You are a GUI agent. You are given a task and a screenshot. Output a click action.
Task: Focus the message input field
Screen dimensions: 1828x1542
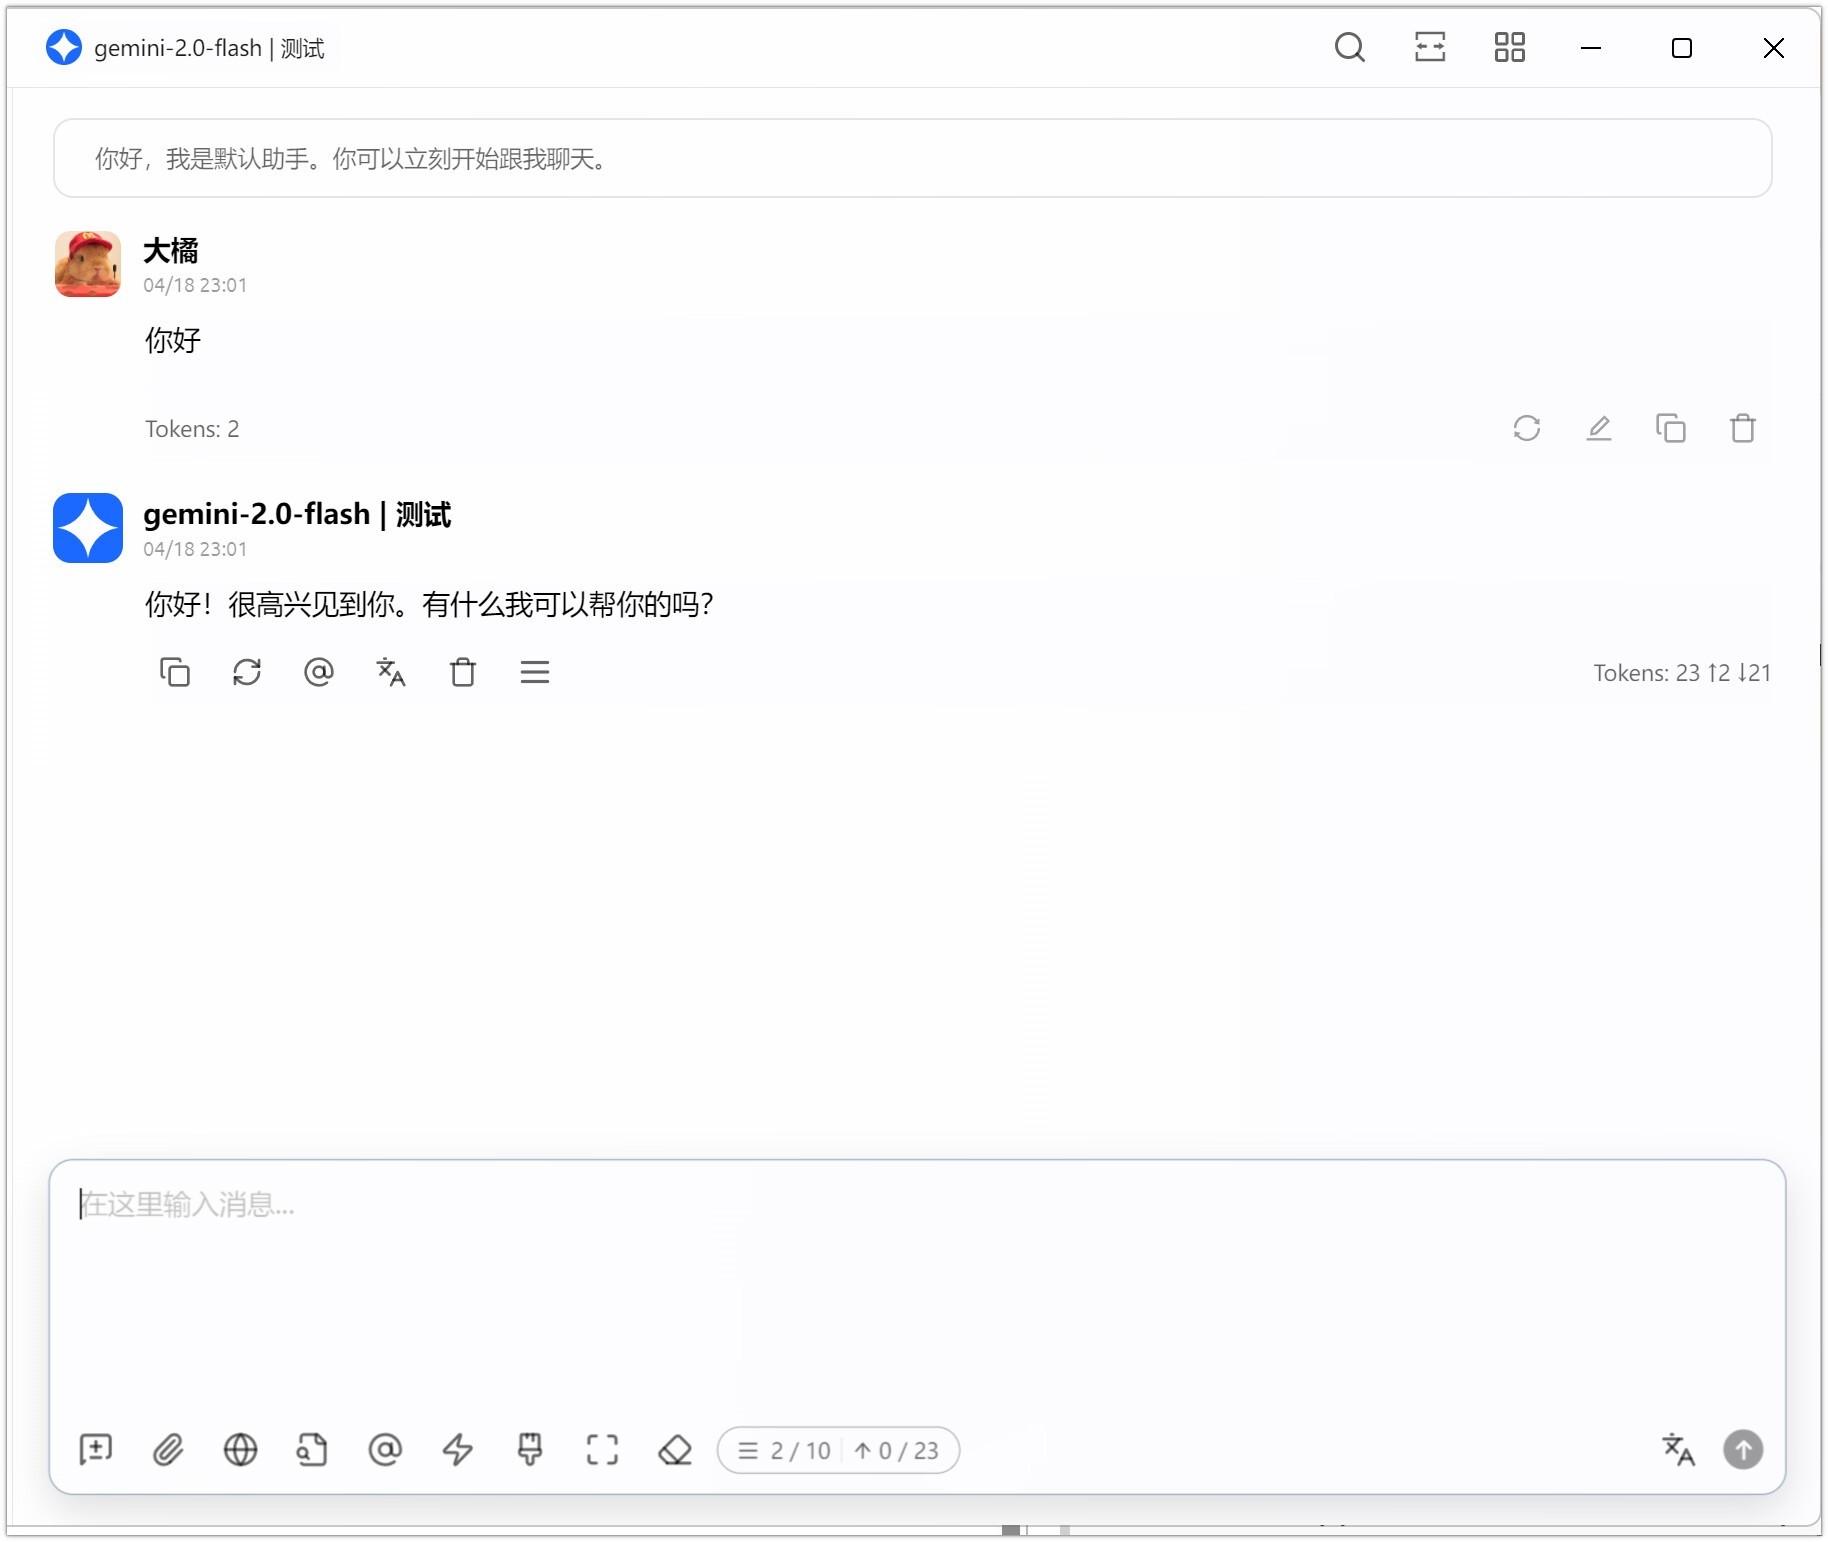(x=917, y=1290)
